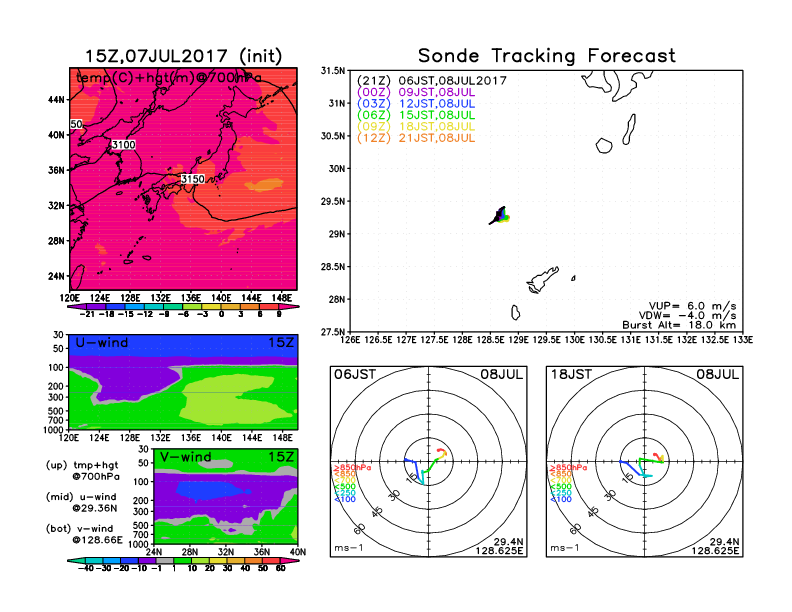This screenshot has height=612, width=792.
Task: Click the "Sonde Tracking Forecast" heading
Action: [547, 56]
